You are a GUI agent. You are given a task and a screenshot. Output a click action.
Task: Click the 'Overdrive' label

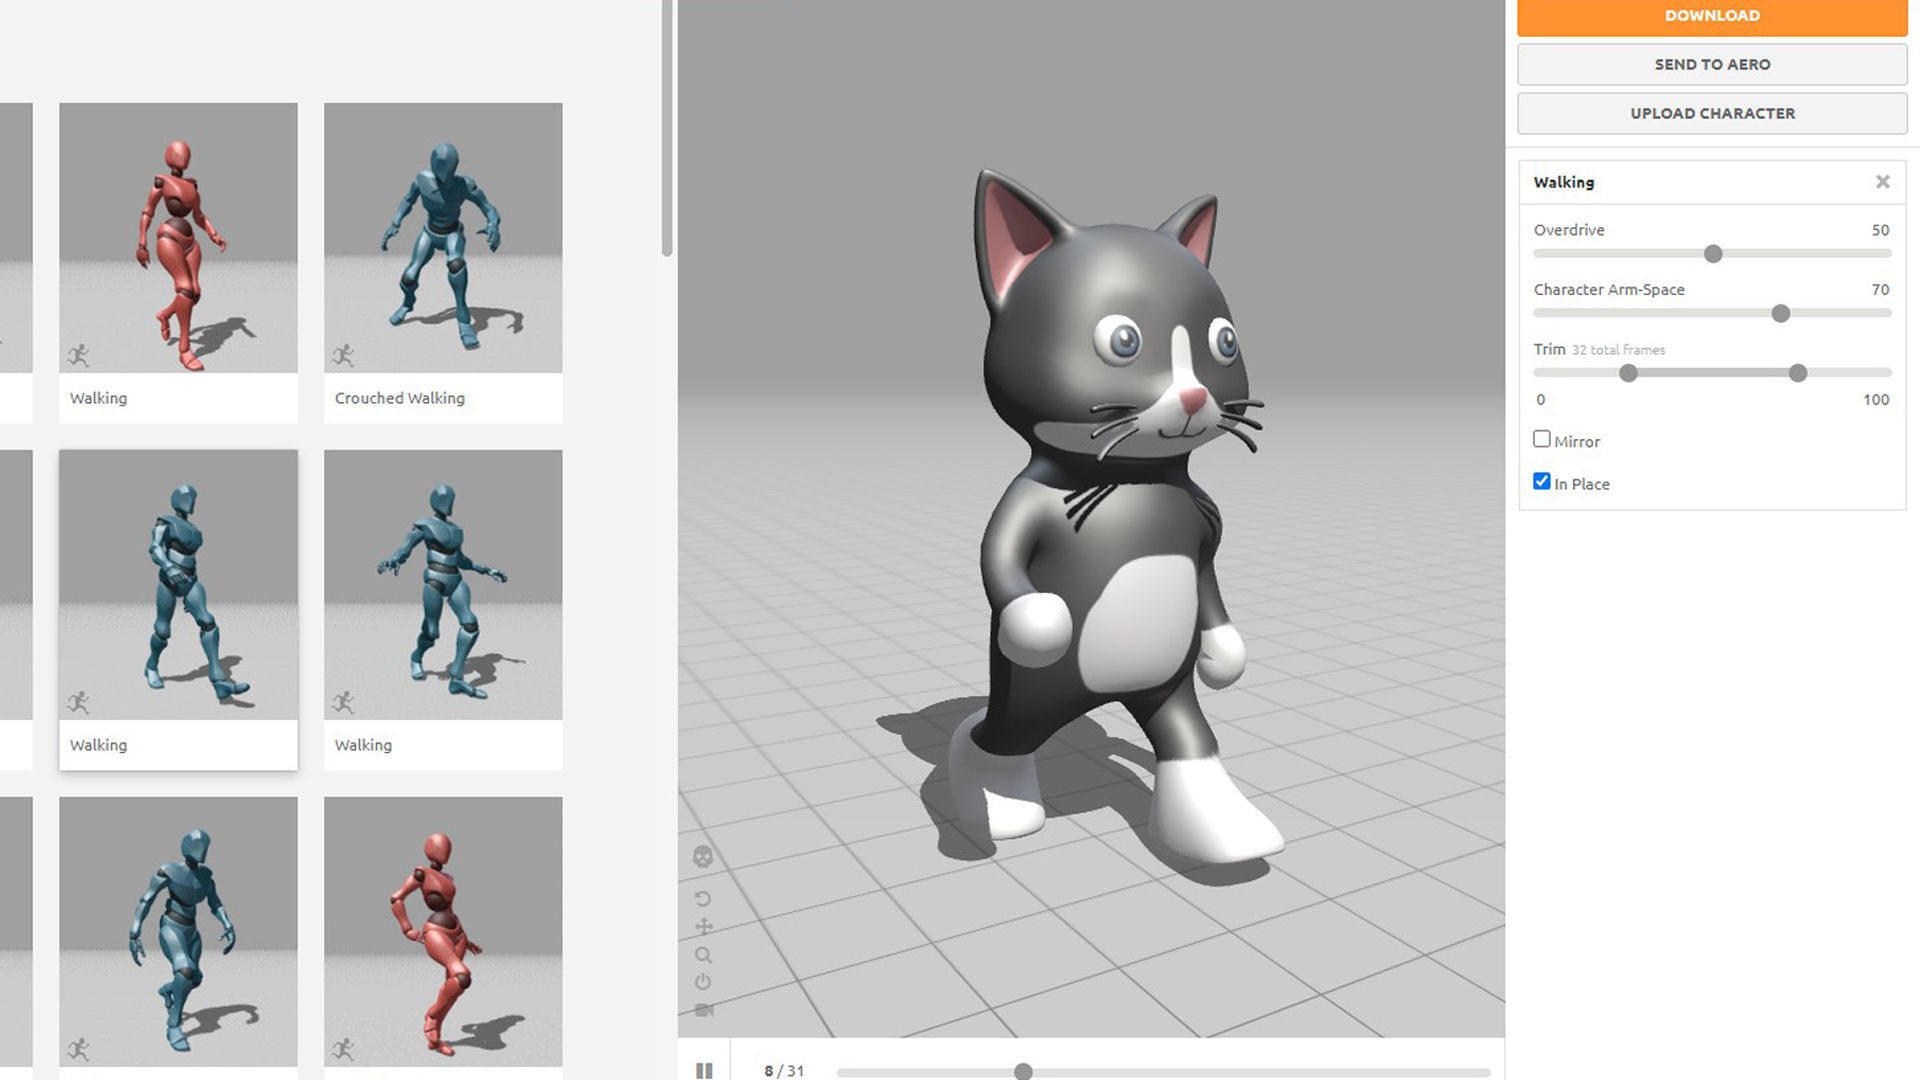[1569, 230]
